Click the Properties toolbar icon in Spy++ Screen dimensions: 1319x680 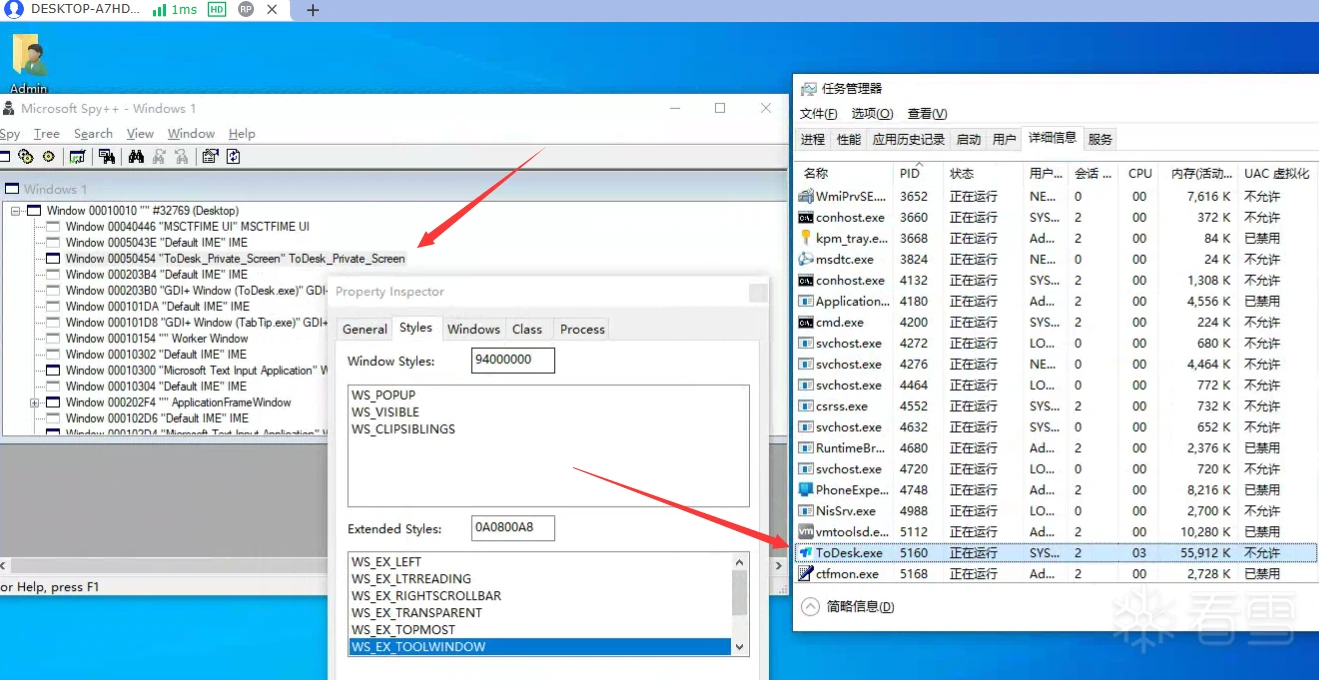(x=210, y=157)
